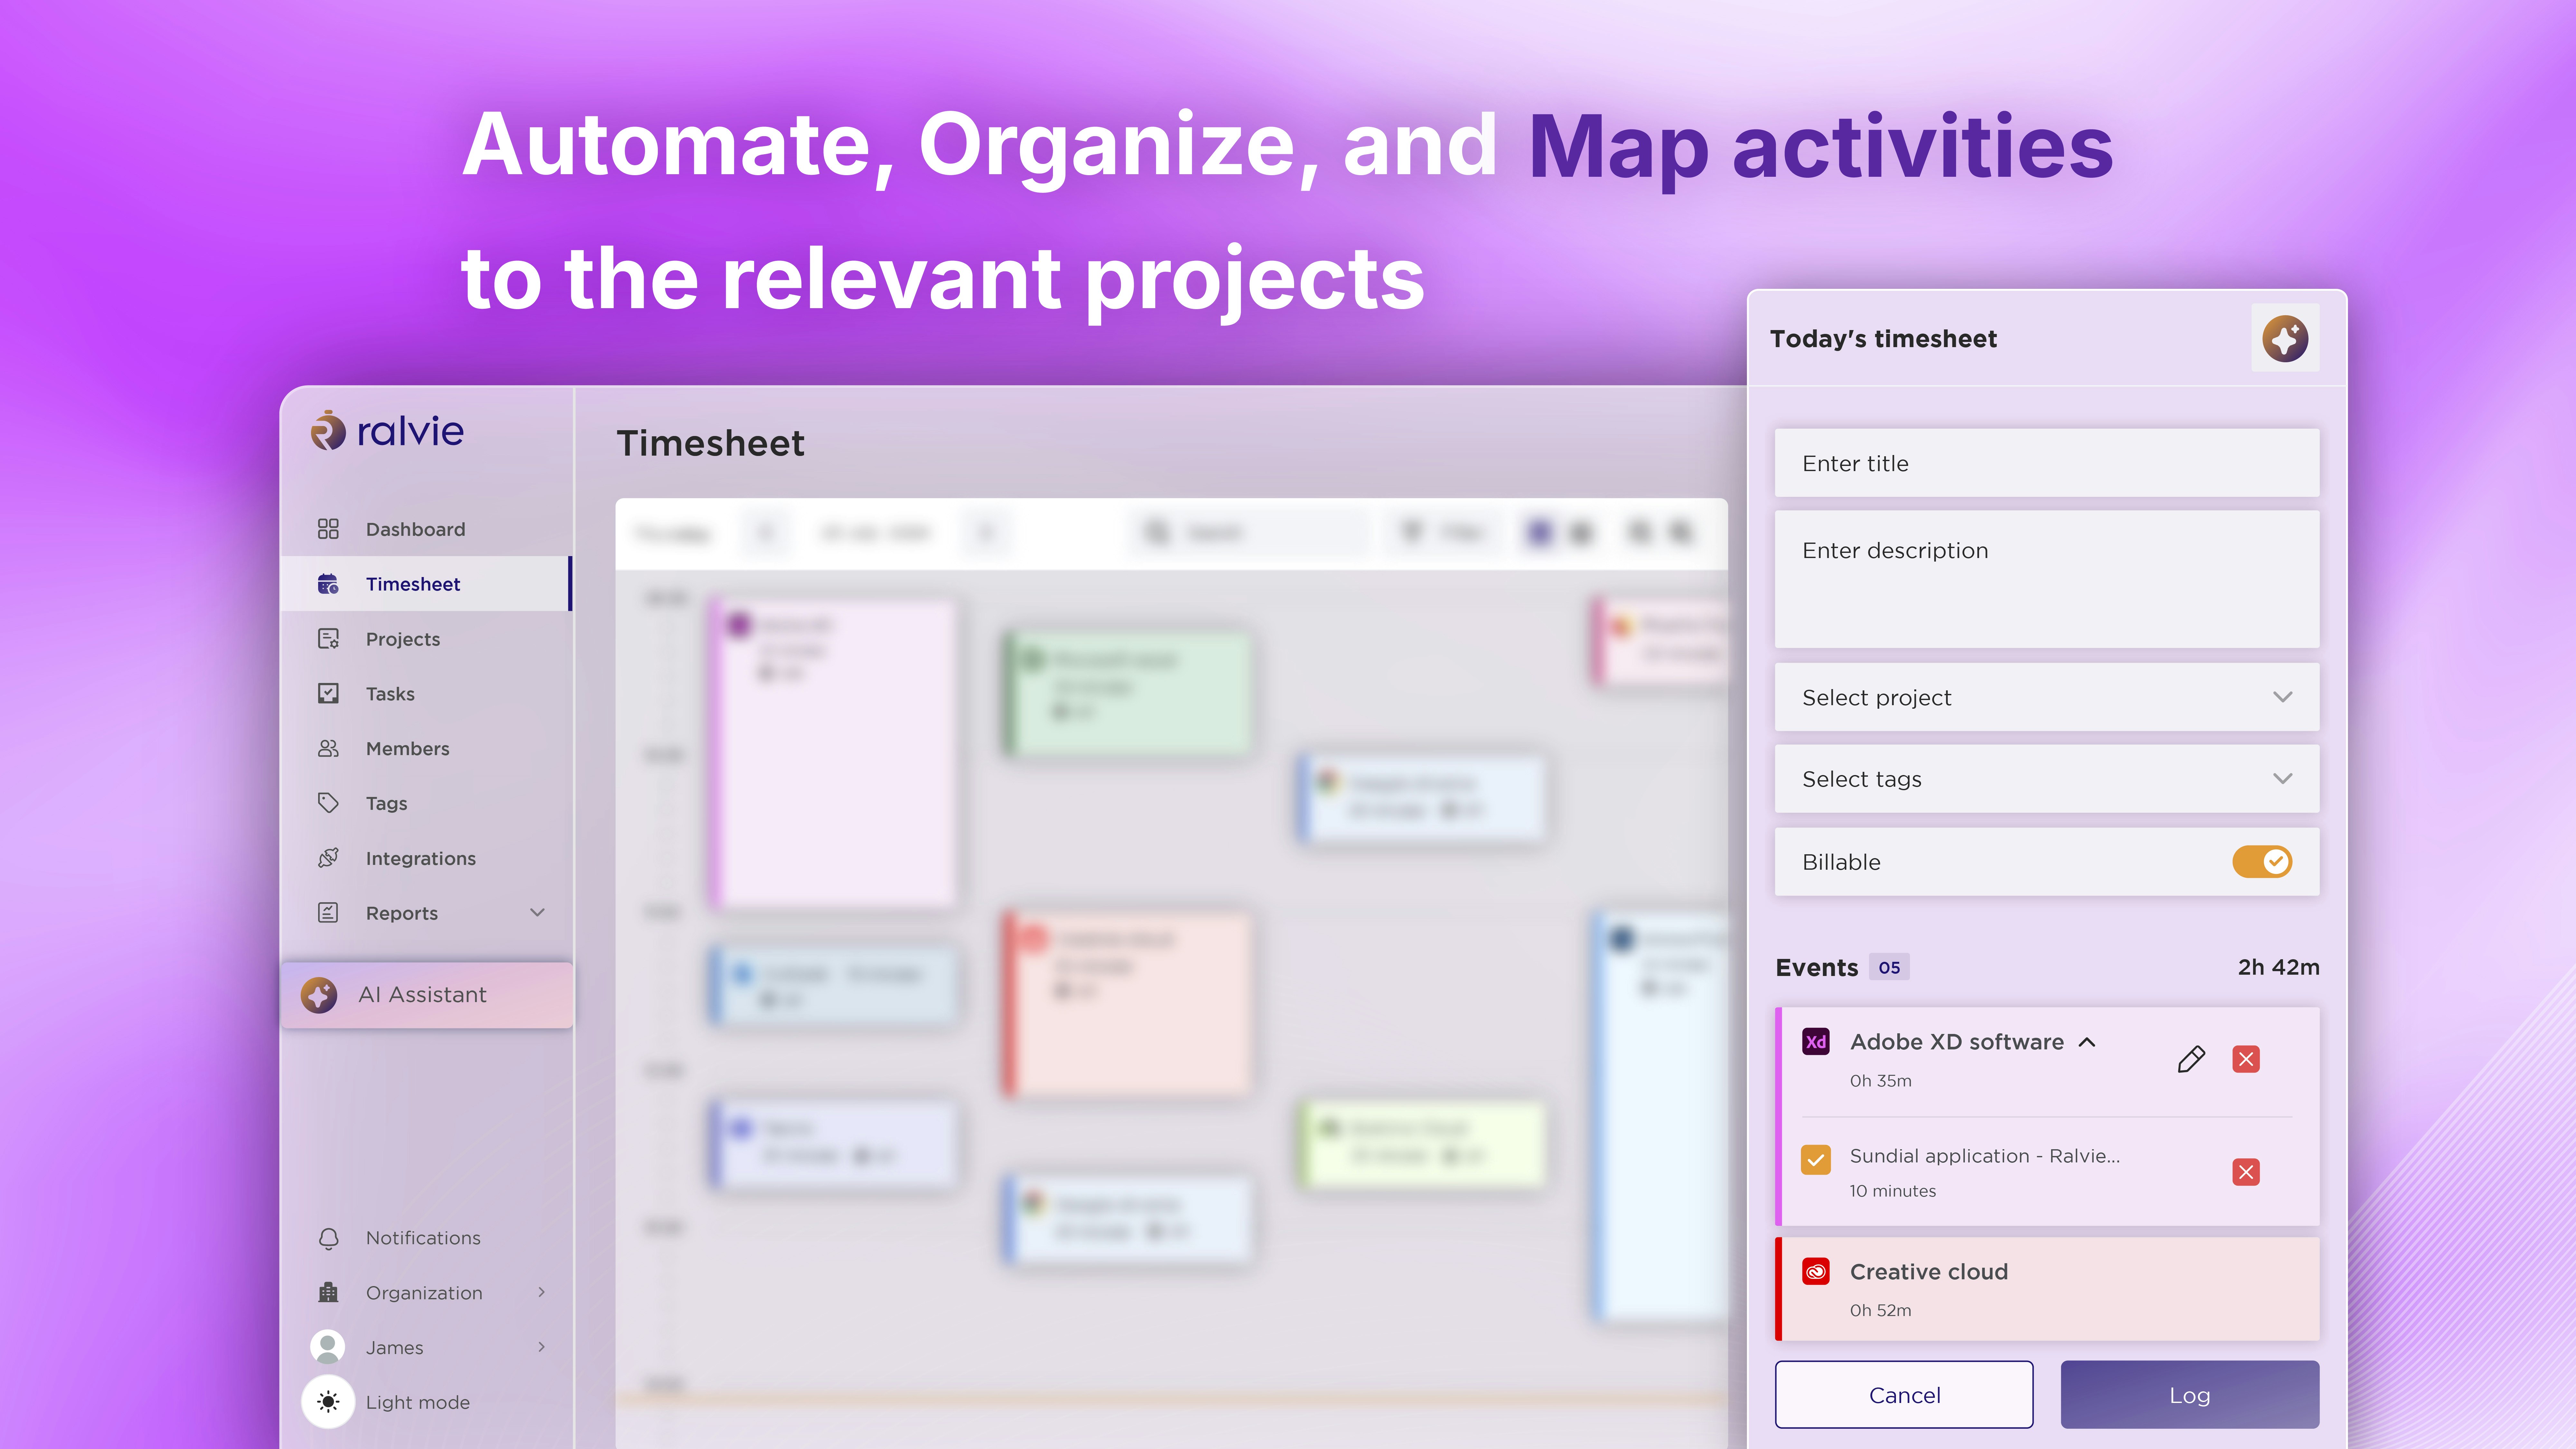The width and height of the screenshot is (2576, 1449).
Task: Click the AI Assistant sparkle icon in sidebar
Action: coord(319,995)
